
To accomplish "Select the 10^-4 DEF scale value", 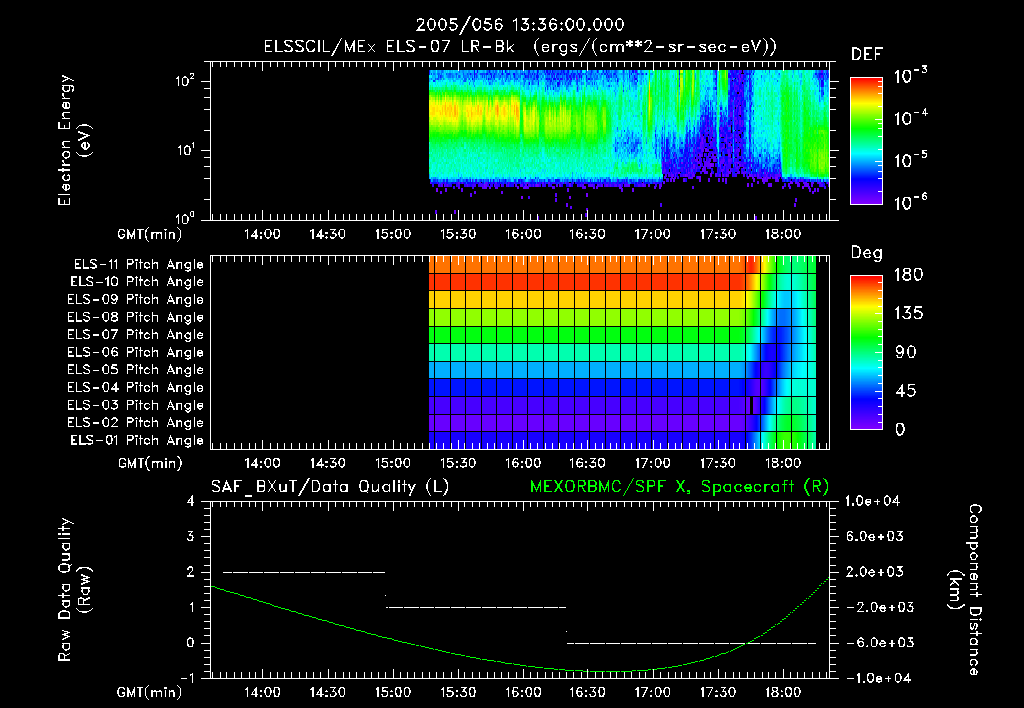I will pyautogui.click(x=910, y=118).
